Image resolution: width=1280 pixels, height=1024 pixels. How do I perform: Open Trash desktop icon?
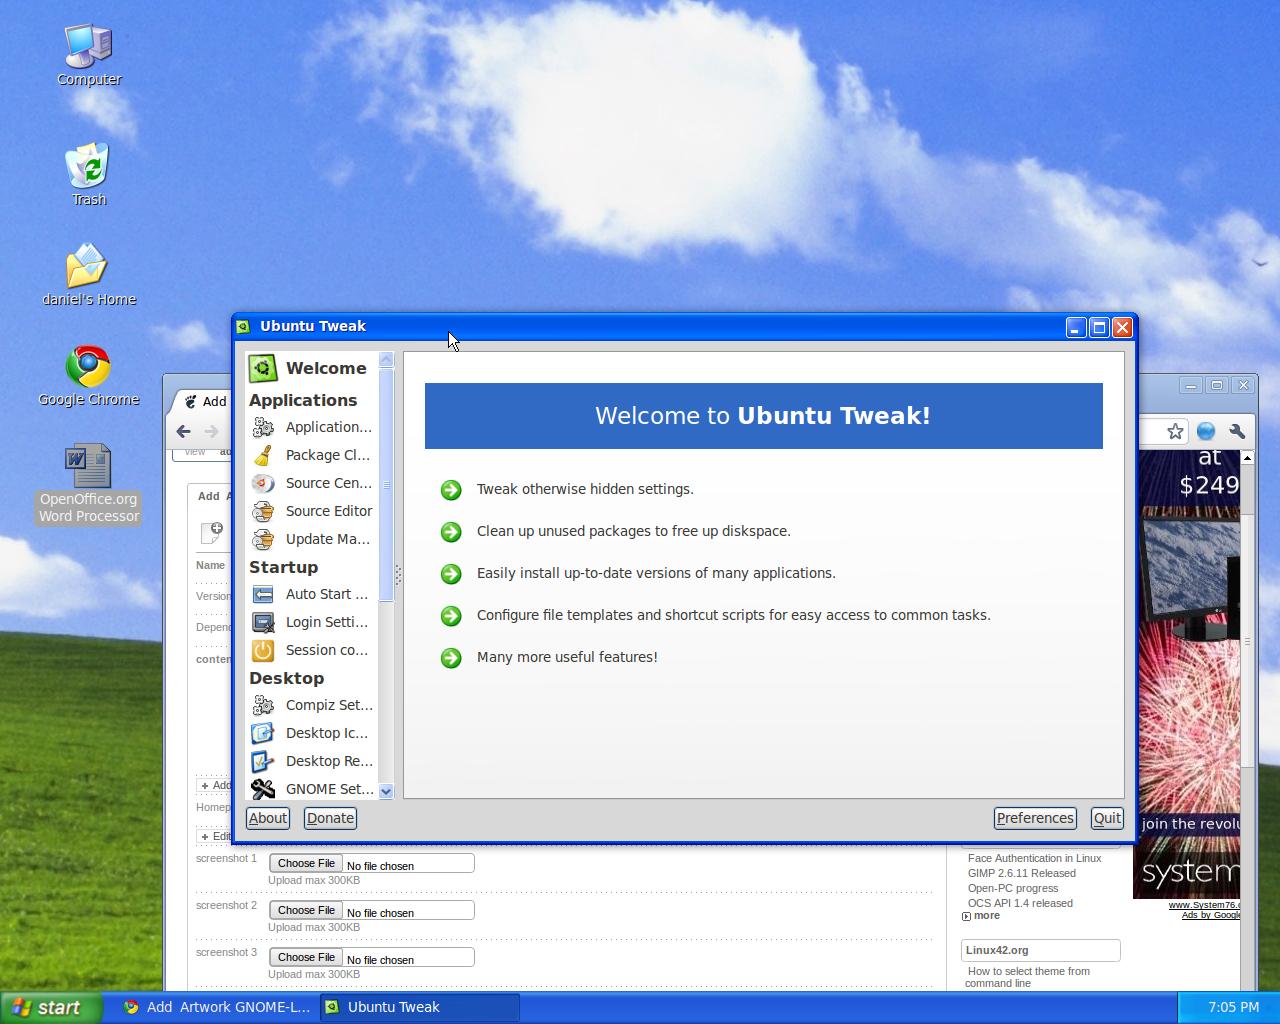click(88, 165)
